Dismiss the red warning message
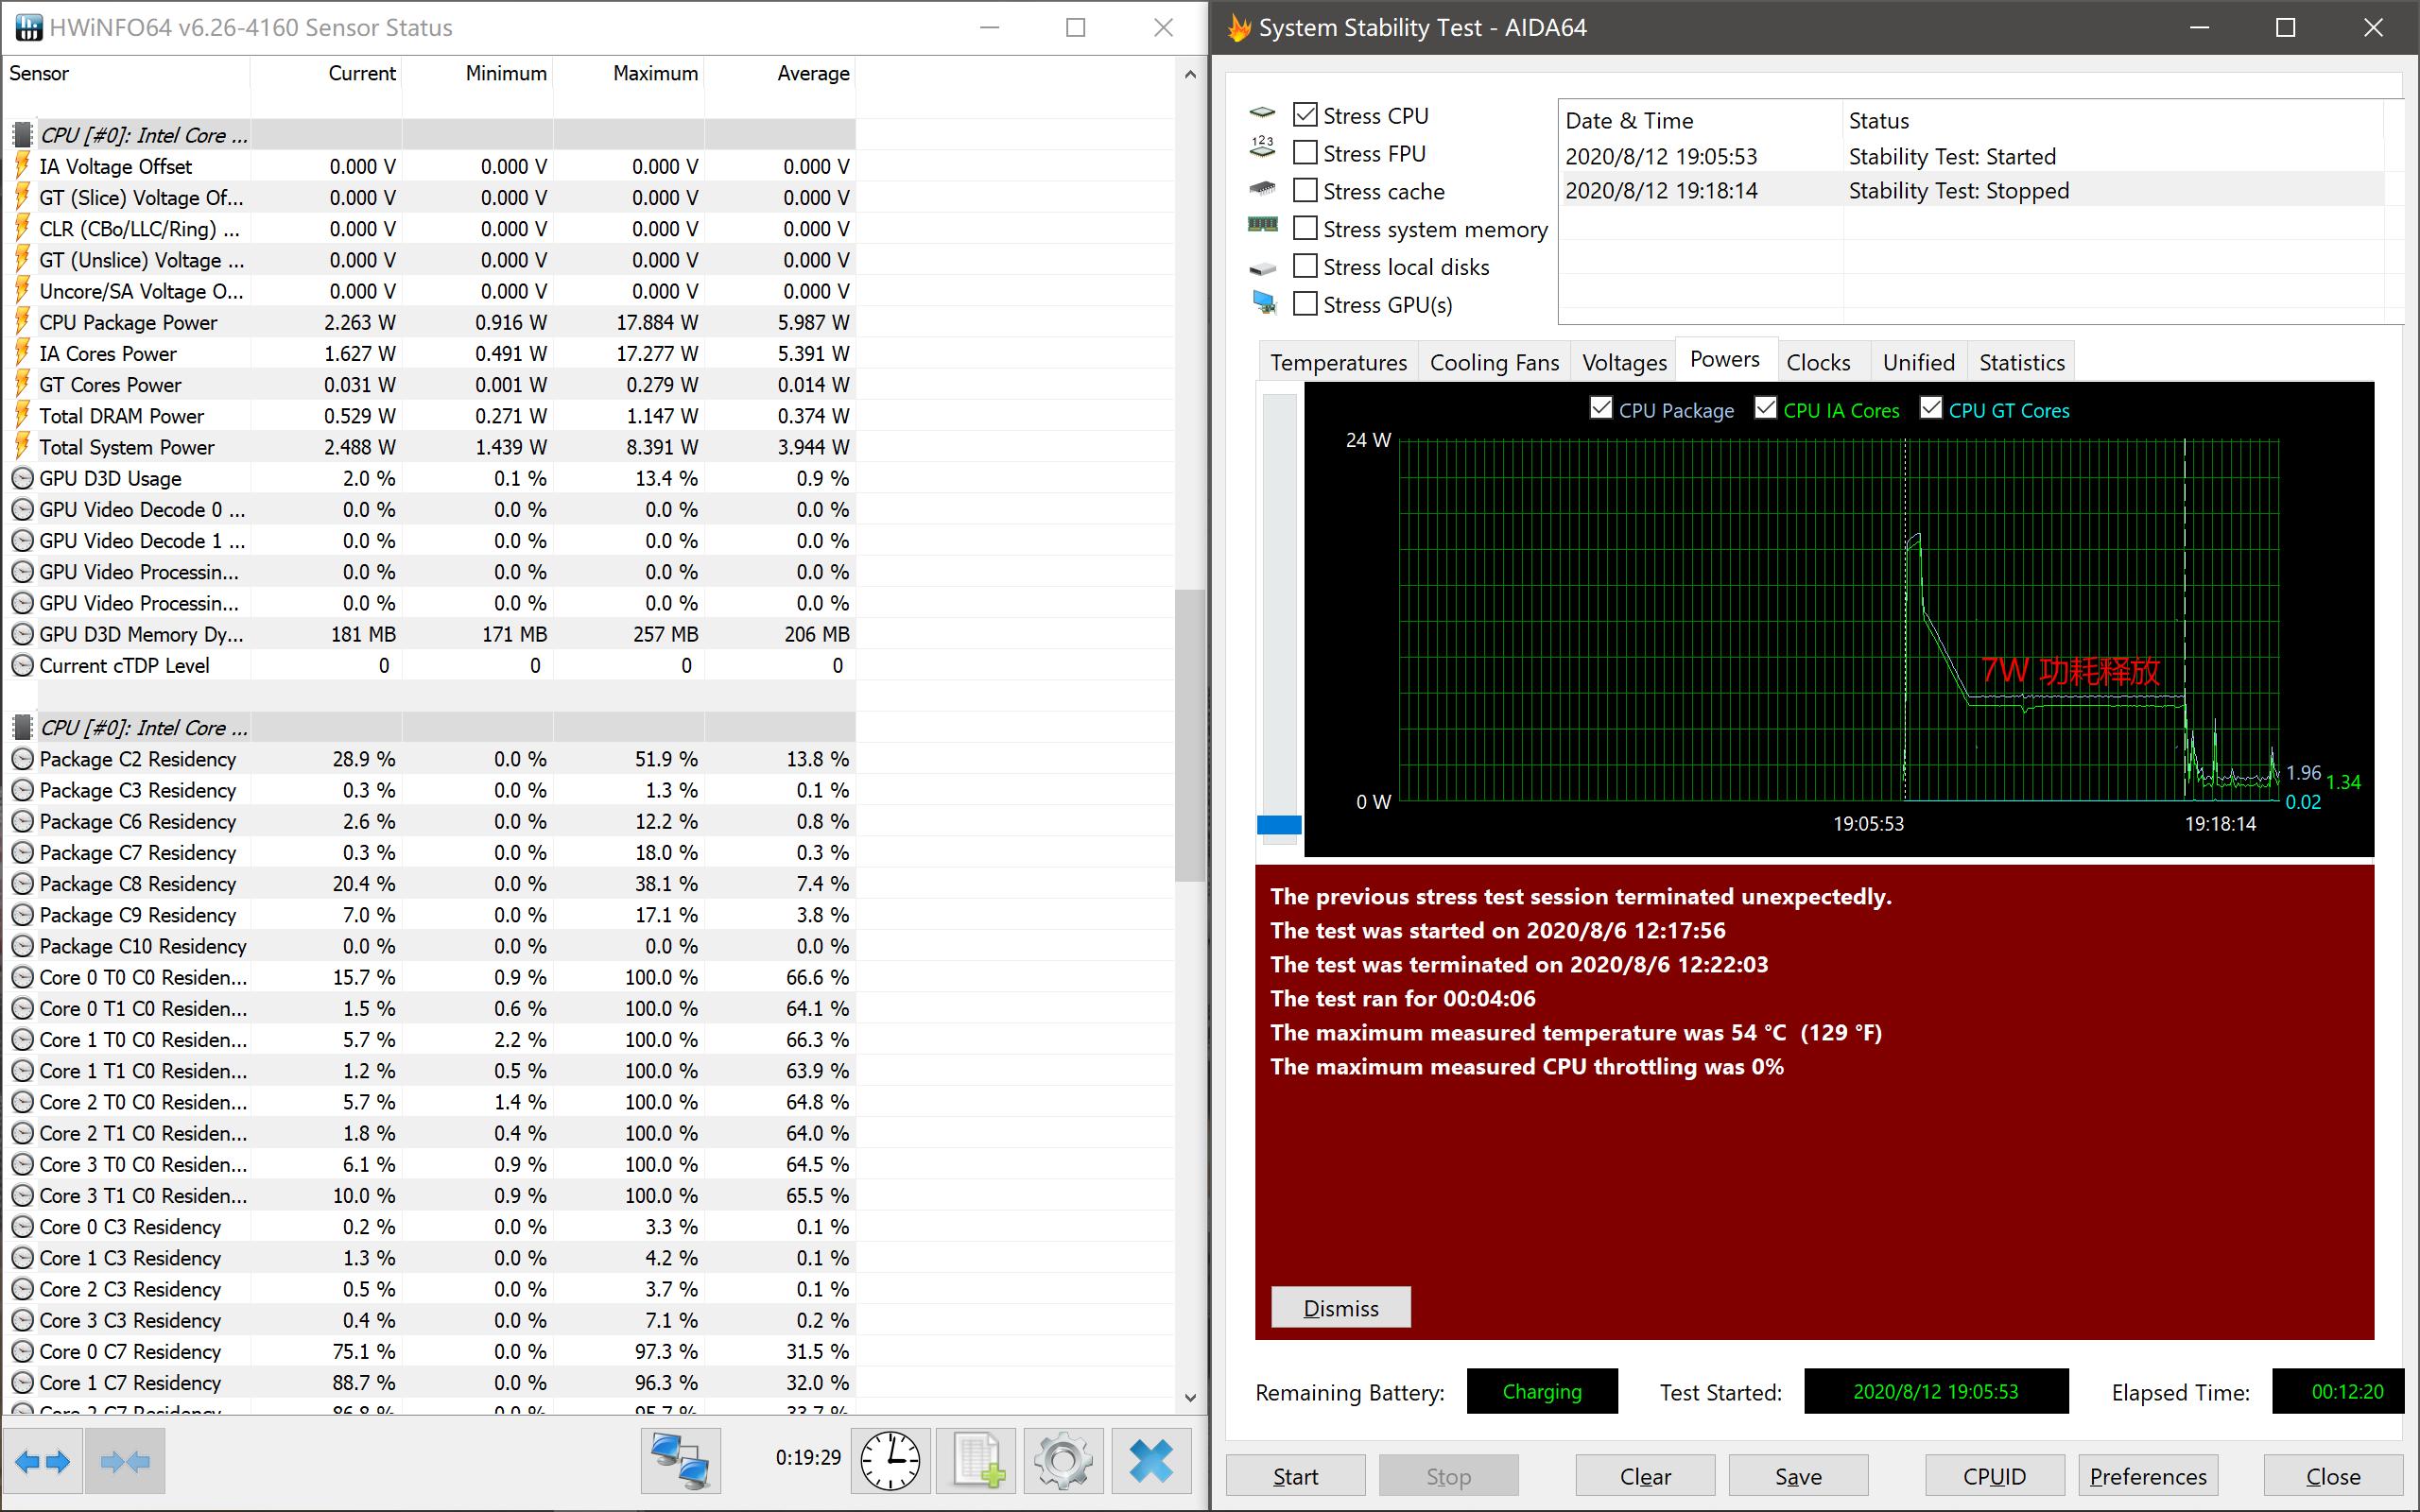Image resolution: width=2420 pixels, height=1512 pixels. (x=1340, y=1307)
